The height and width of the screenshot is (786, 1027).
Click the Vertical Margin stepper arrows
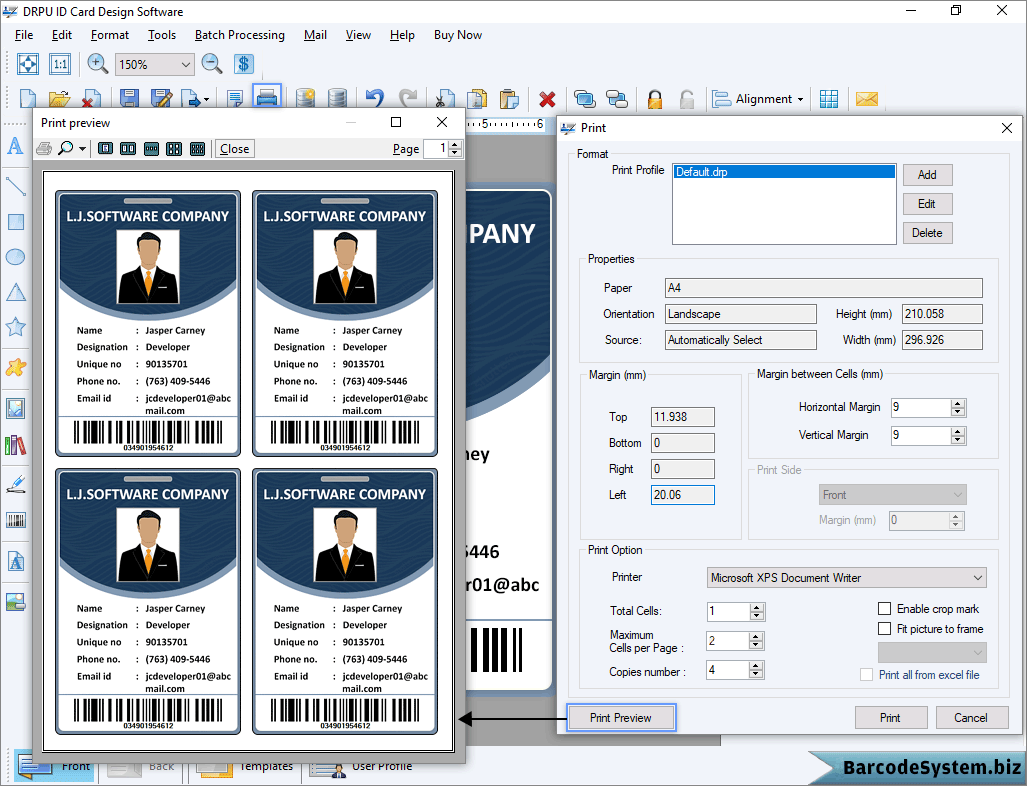coord(958,436)
